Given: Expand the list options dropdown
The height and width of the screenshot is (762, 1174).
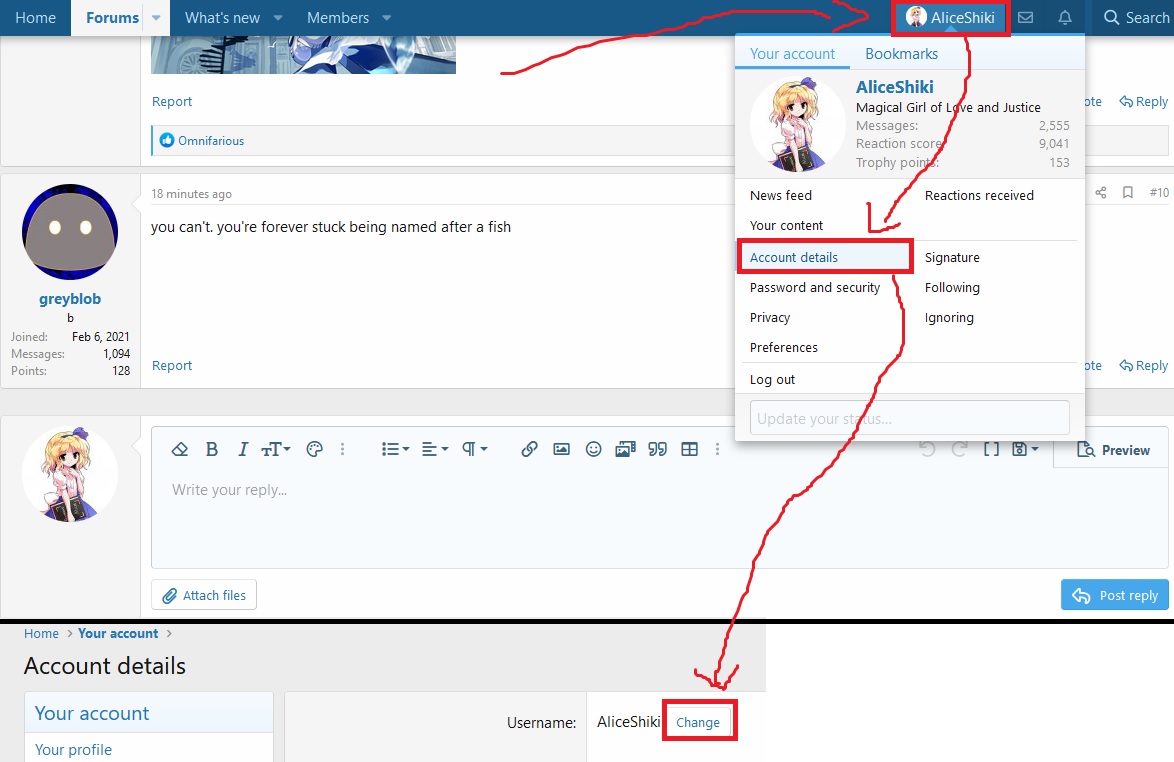Looking at the screenshot, I should click(x=395, y=450).
